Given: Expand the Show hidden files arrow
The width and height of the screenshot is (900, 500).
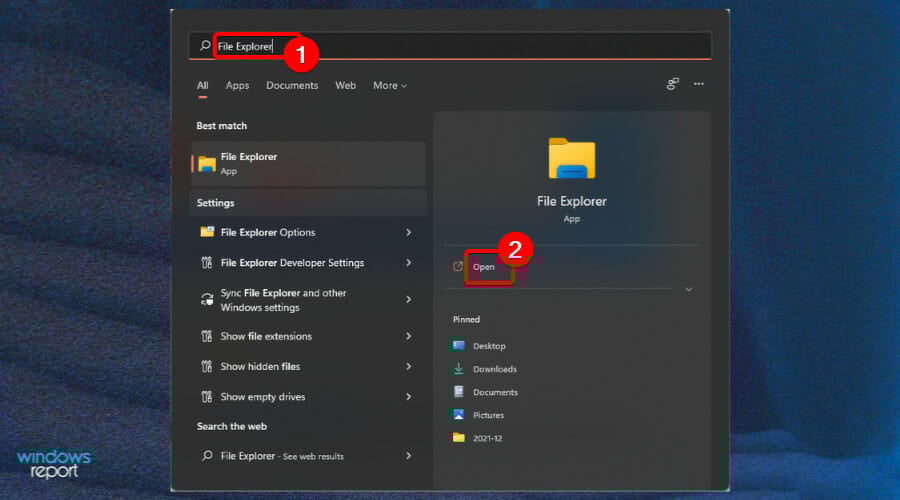Looking at the screenshot, I should tap(409, 366).
